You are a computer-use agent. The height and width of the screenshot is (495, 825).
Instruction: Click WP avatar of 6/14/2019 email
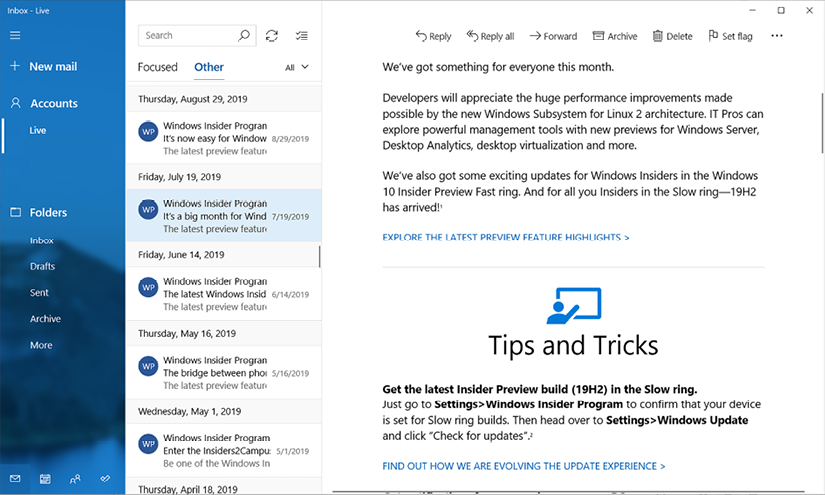tap(148, 287)
